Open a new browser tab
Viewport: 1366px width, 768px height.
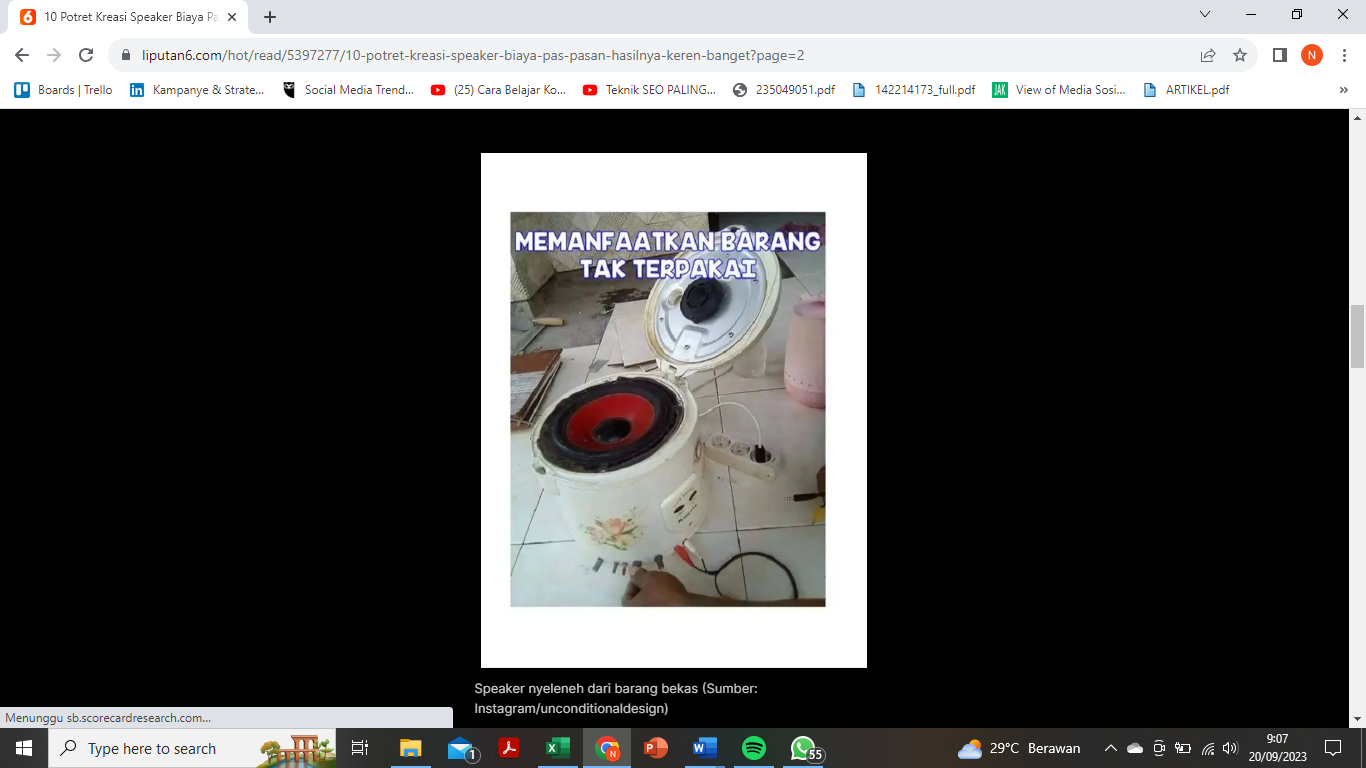click(270, 17)
